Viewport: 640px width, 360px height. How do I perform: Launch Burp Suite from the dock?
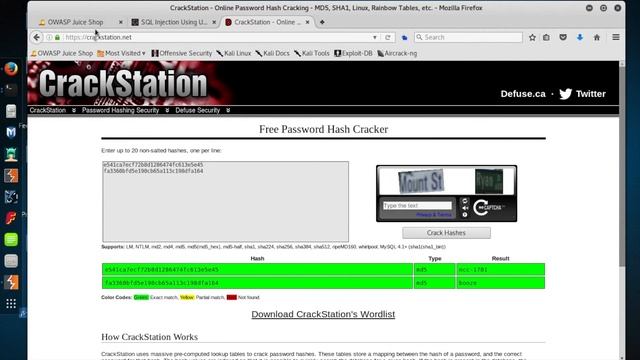(x=11, y=176)
